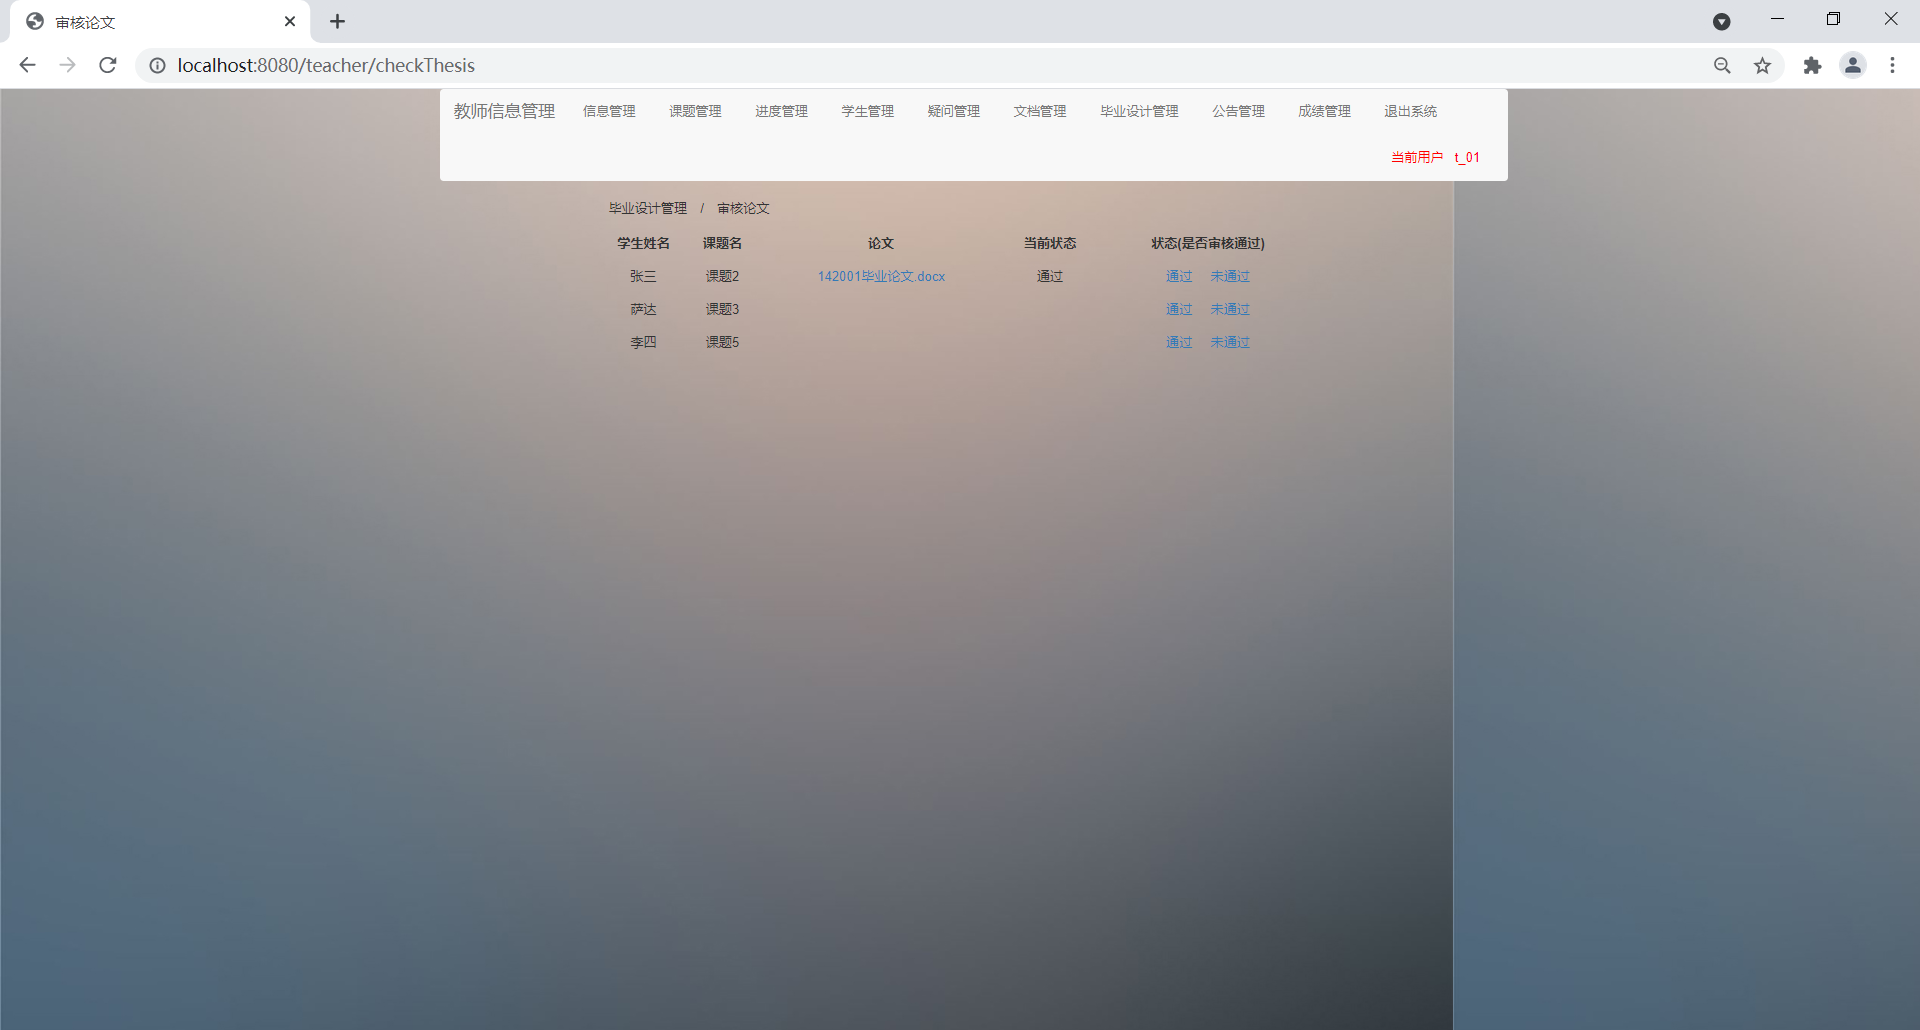Open the Extensions puzzle icon
This screenshot has height=1030, width=1920.
point(1812,65)
